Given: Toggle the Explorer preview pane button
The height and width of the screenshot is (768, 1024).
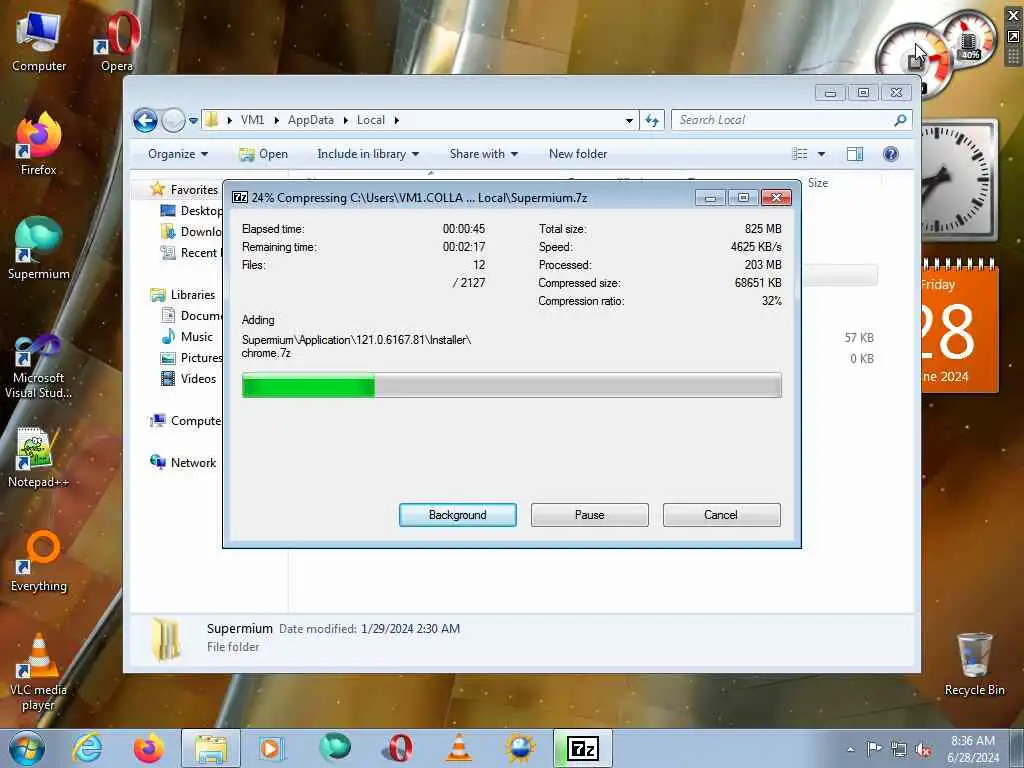Looking at the screenshot, I should click(x=854, y=154).
